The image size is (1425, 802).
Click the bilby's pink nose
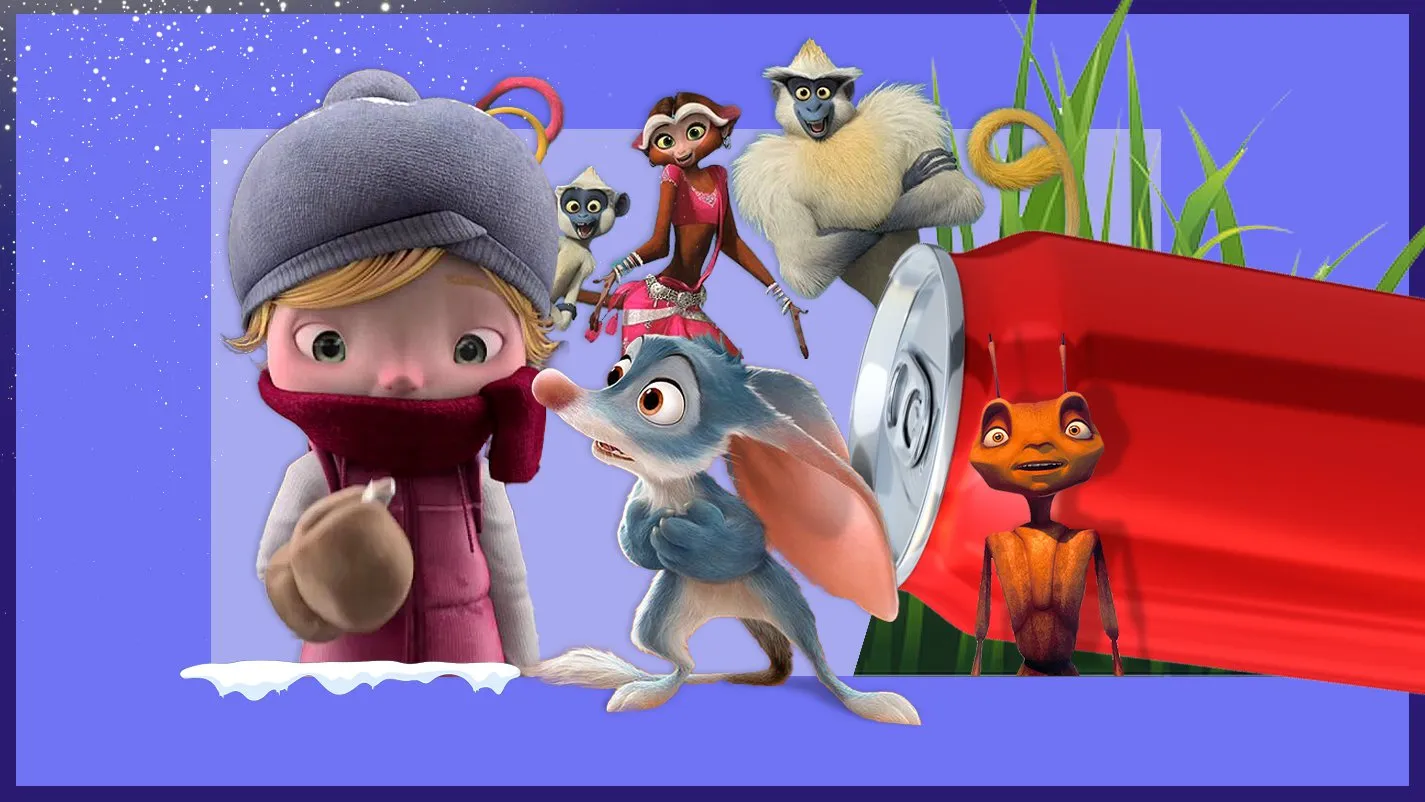547,384
